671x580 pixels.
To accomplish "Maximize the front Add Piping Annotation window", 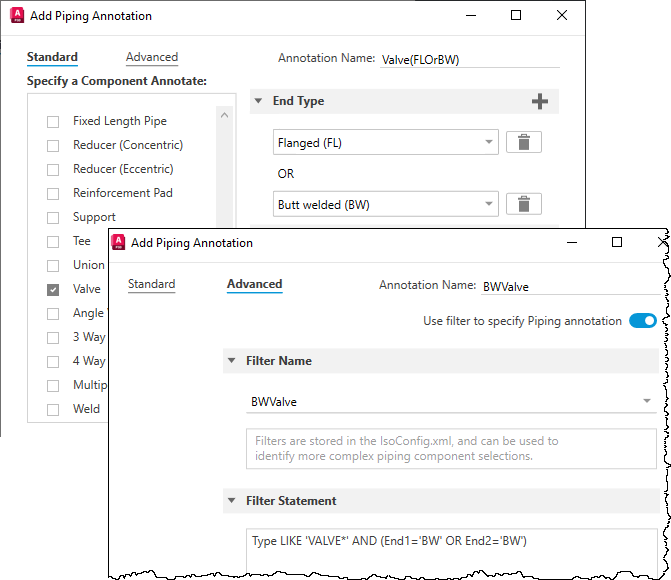I will pos(617,242).
